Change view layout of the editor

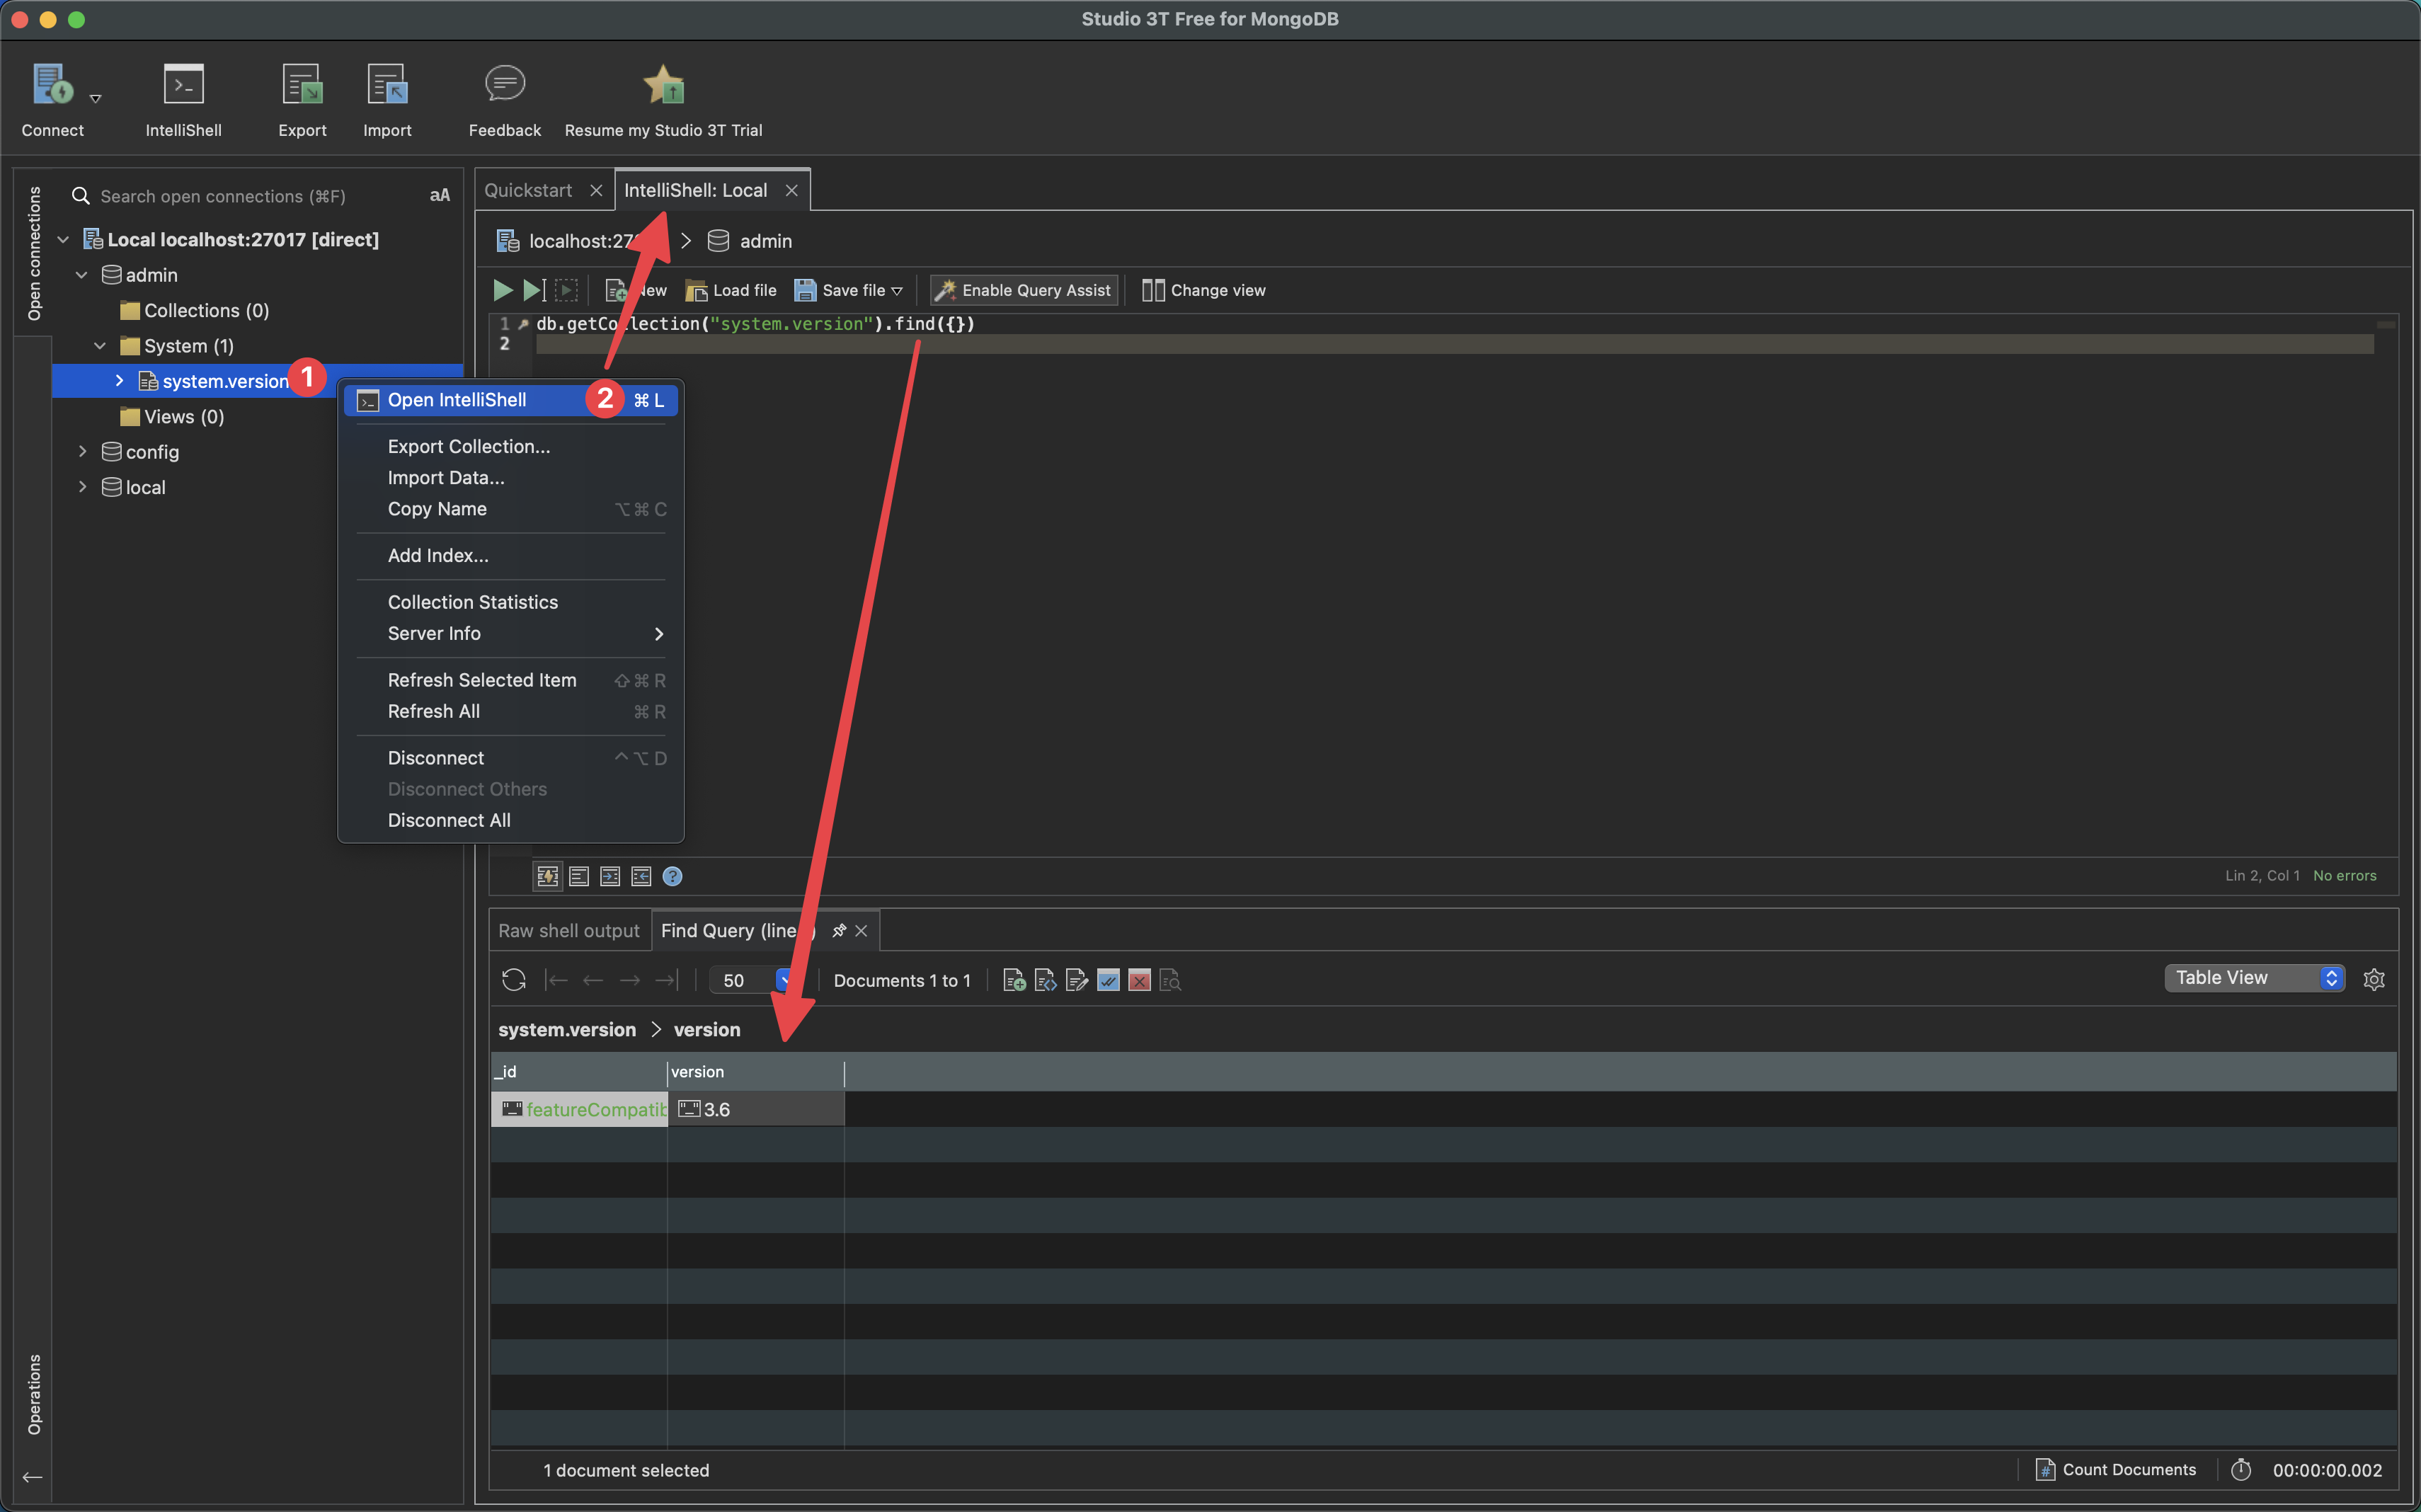coord(1203,290)
